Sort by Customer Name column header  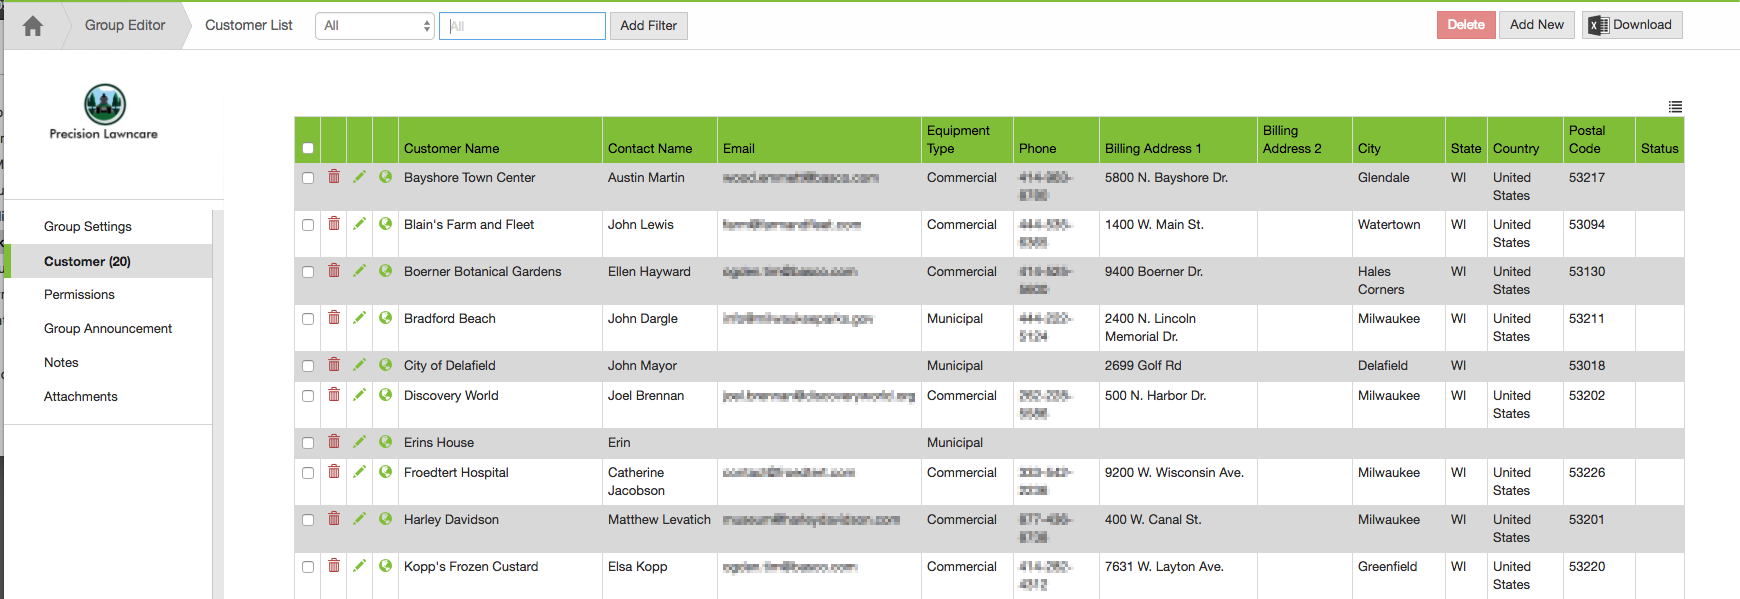[x=451, y=148]
